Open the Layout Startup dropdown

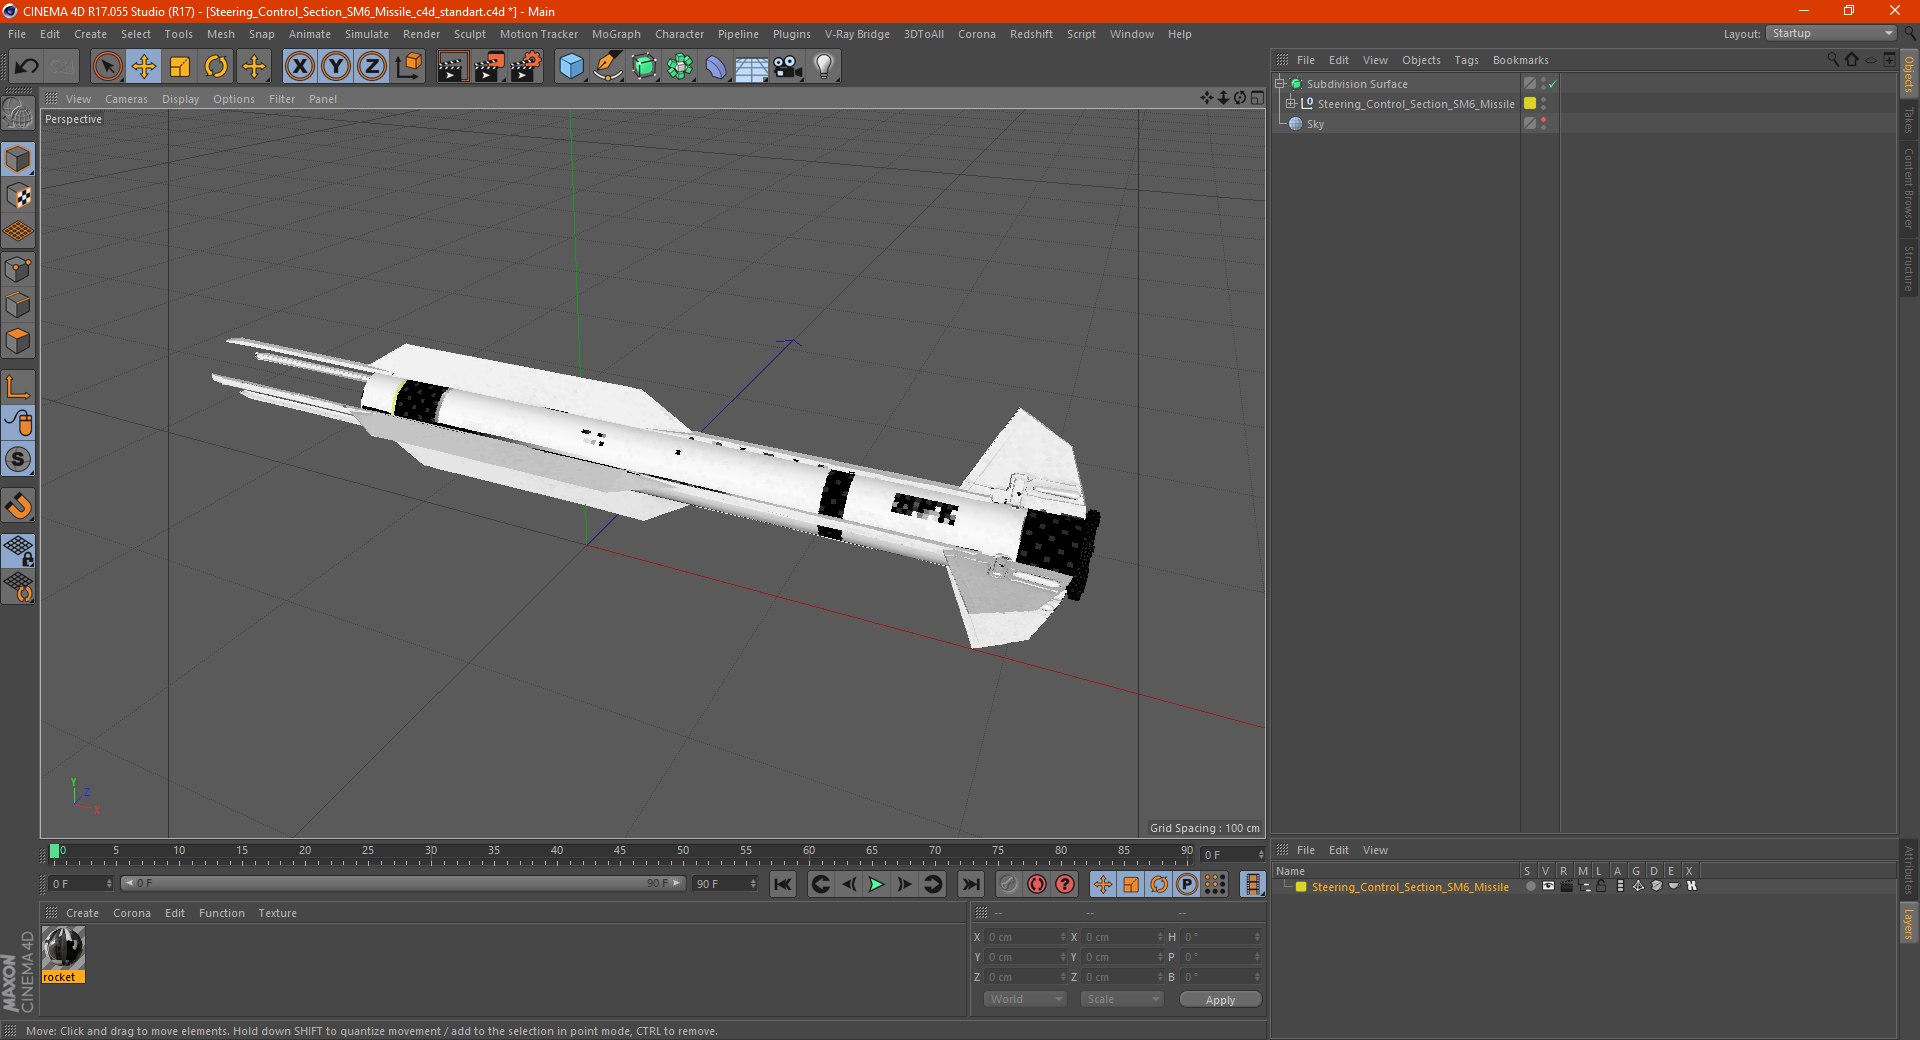pyautogui.click(x=1831, y=34)
